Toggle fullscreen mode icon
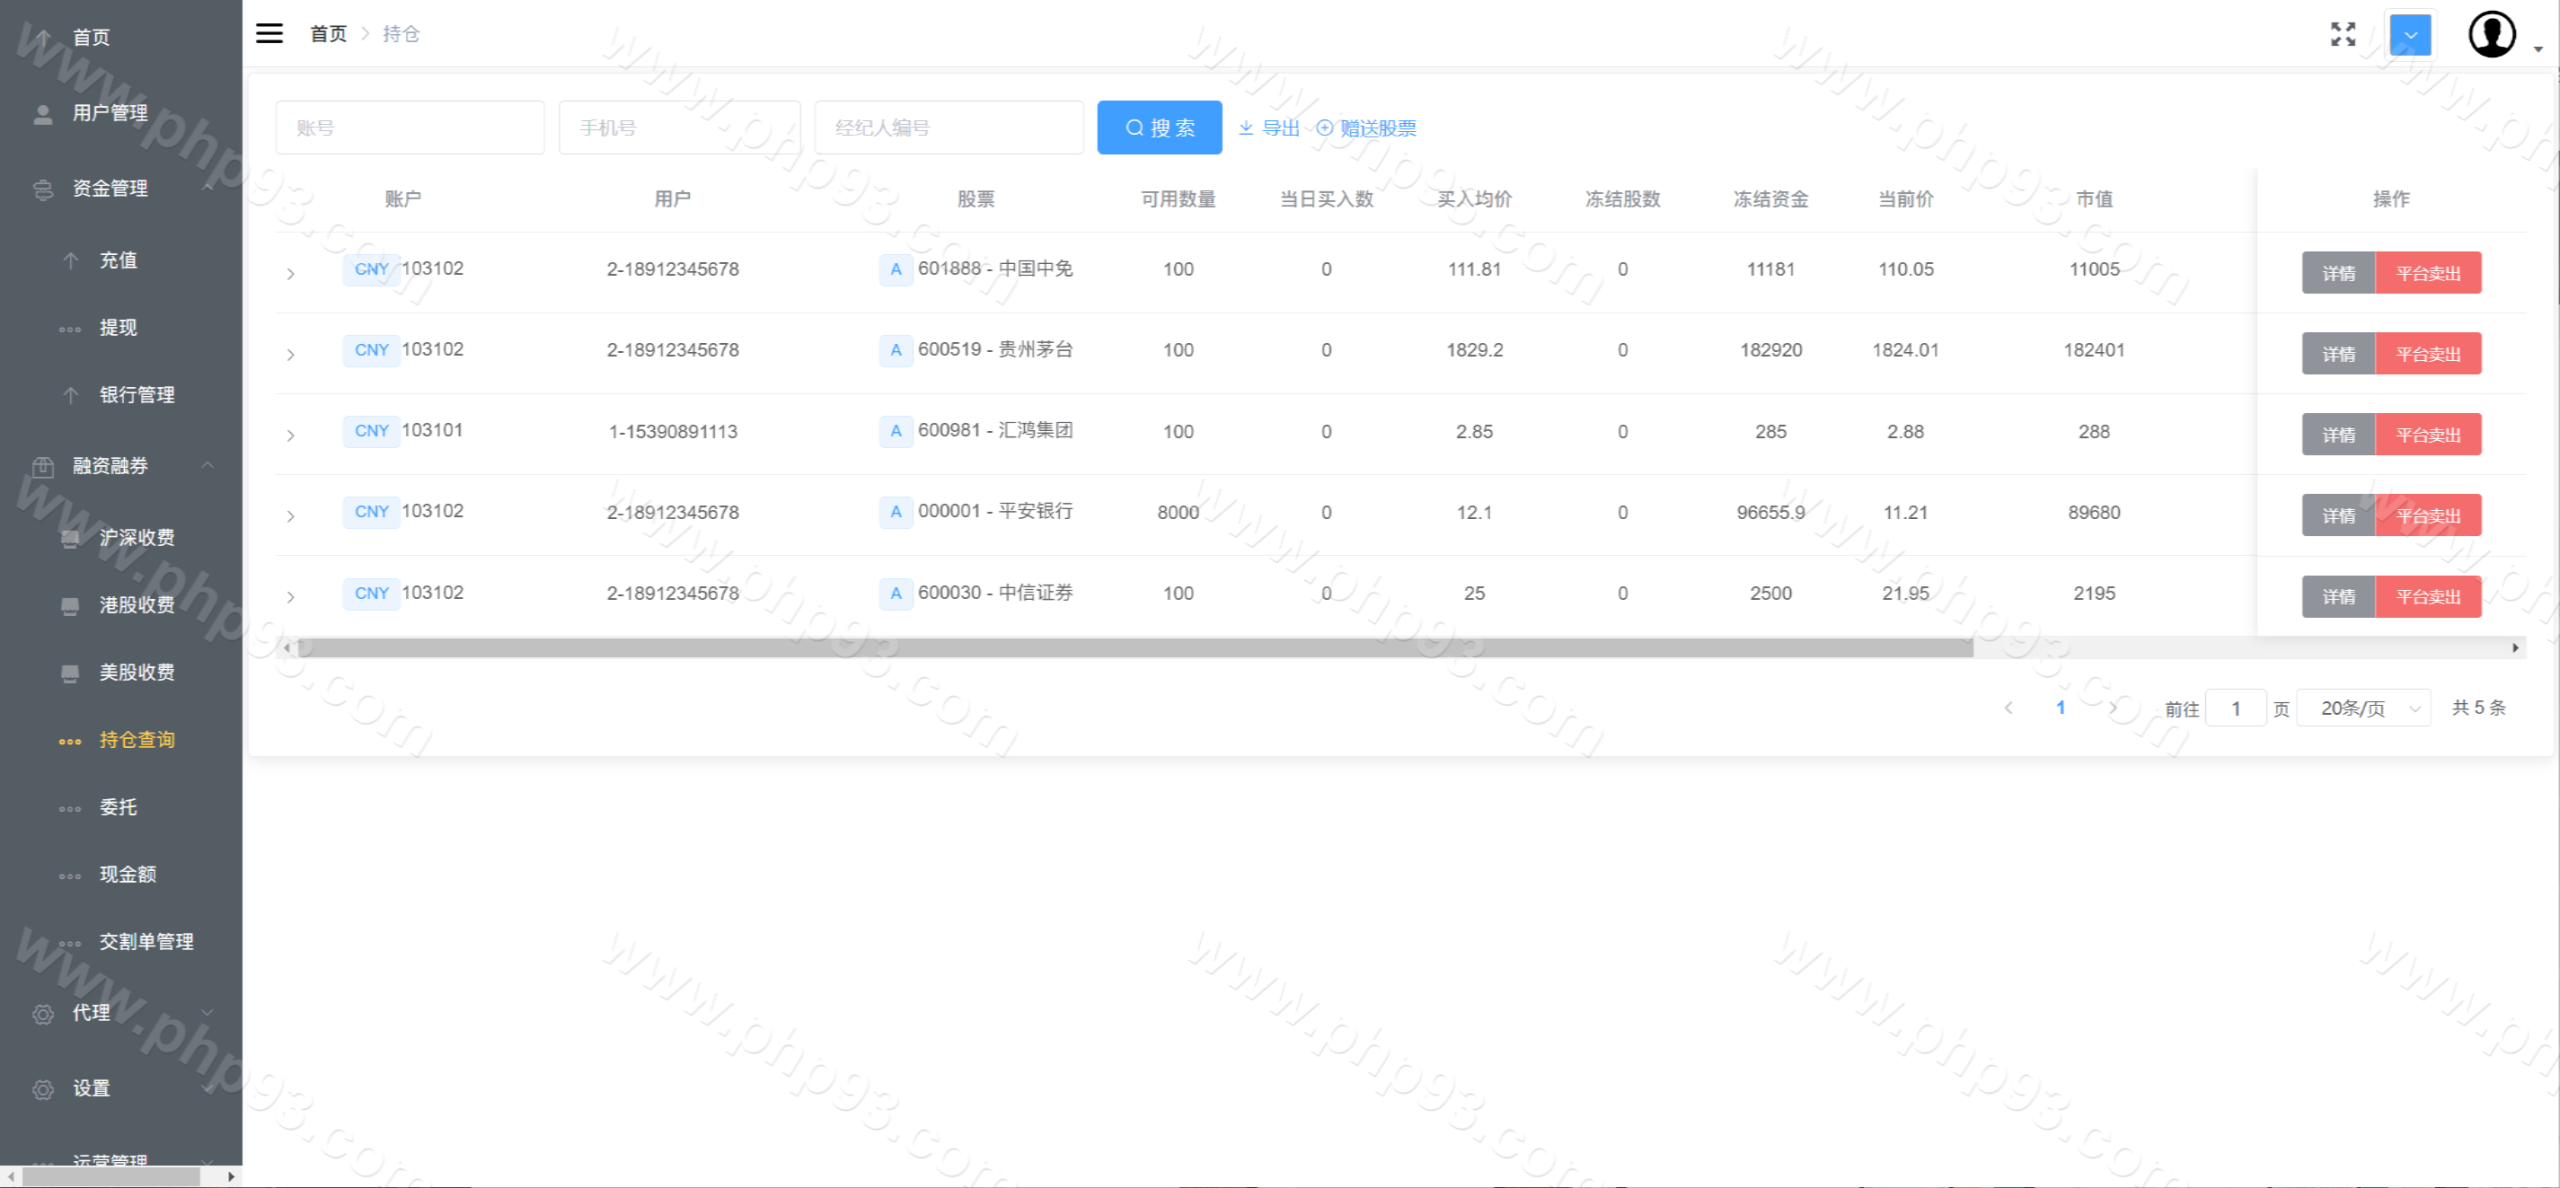 pos(2342,34)
